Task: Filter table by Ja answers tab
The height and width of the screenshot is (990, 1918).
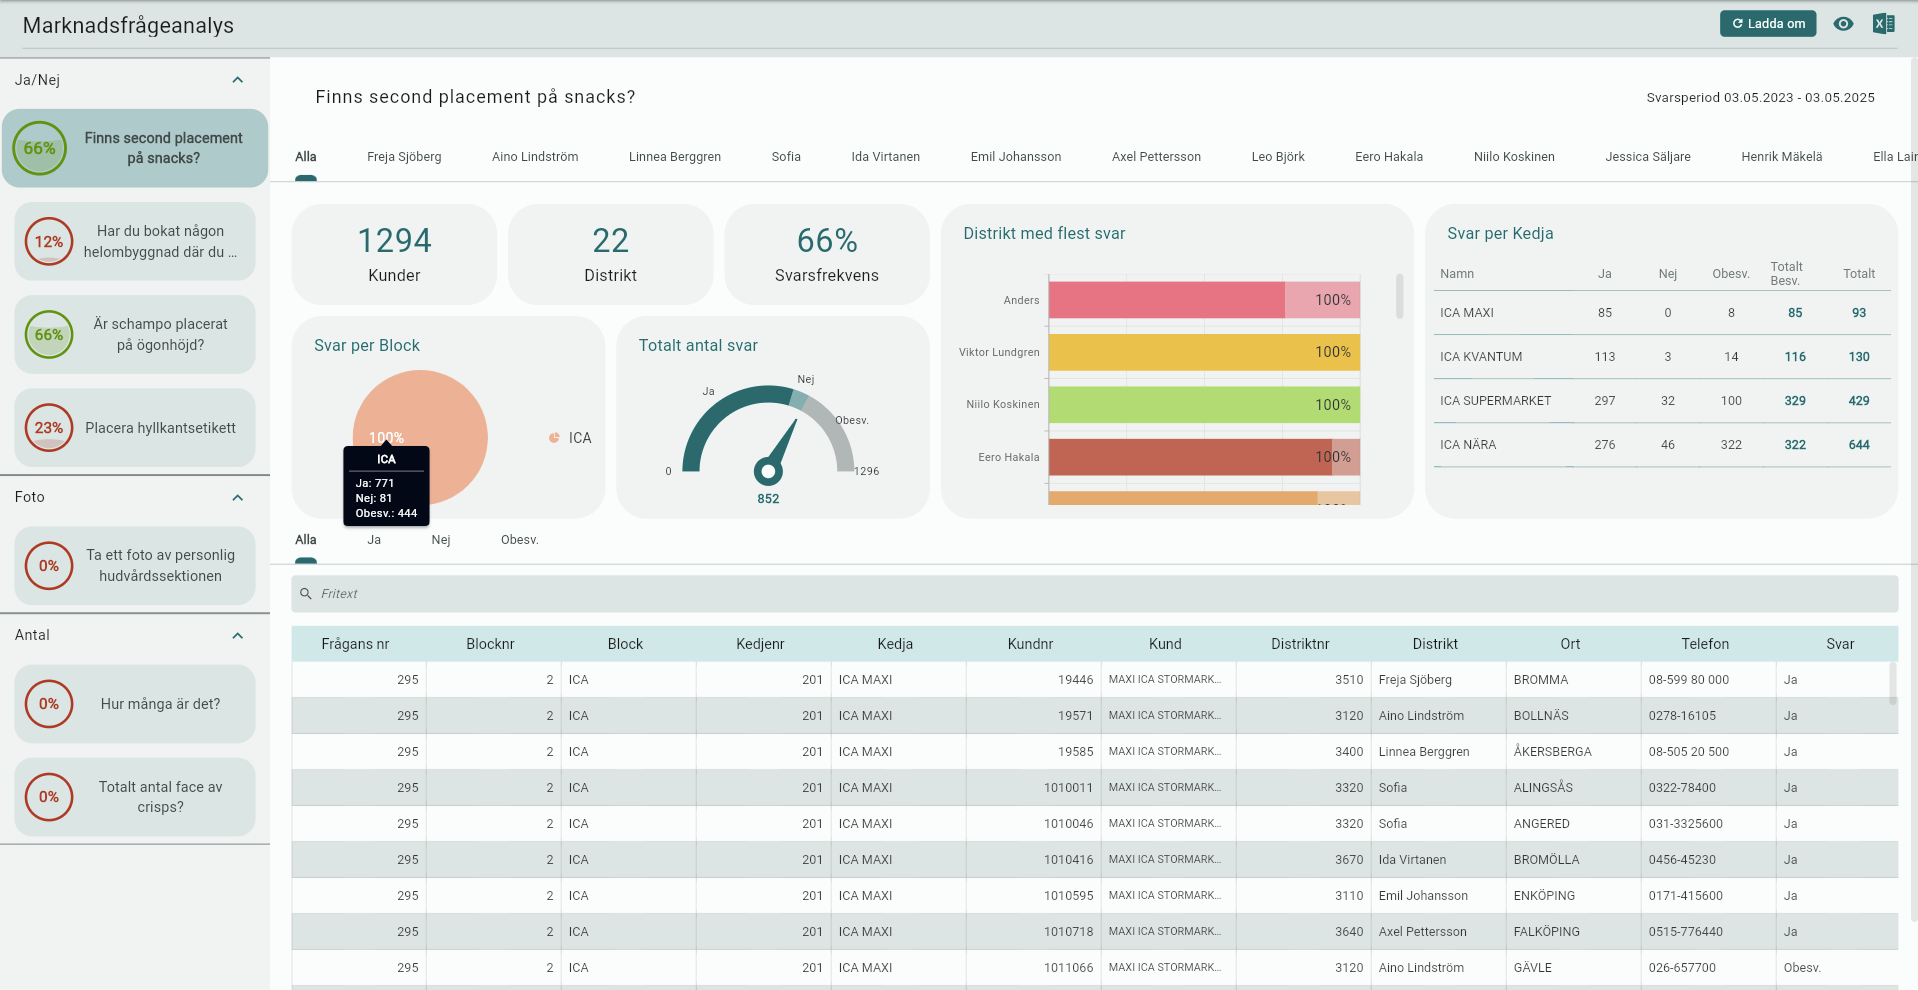Action: click(374, 540)
